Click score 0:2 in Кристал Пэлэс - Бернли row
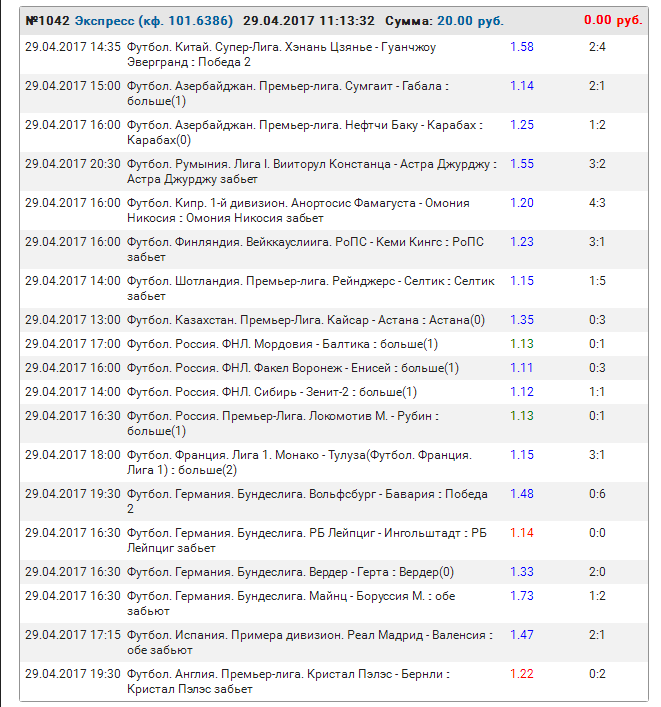This screenshot has height=707, width=661. 597,674
